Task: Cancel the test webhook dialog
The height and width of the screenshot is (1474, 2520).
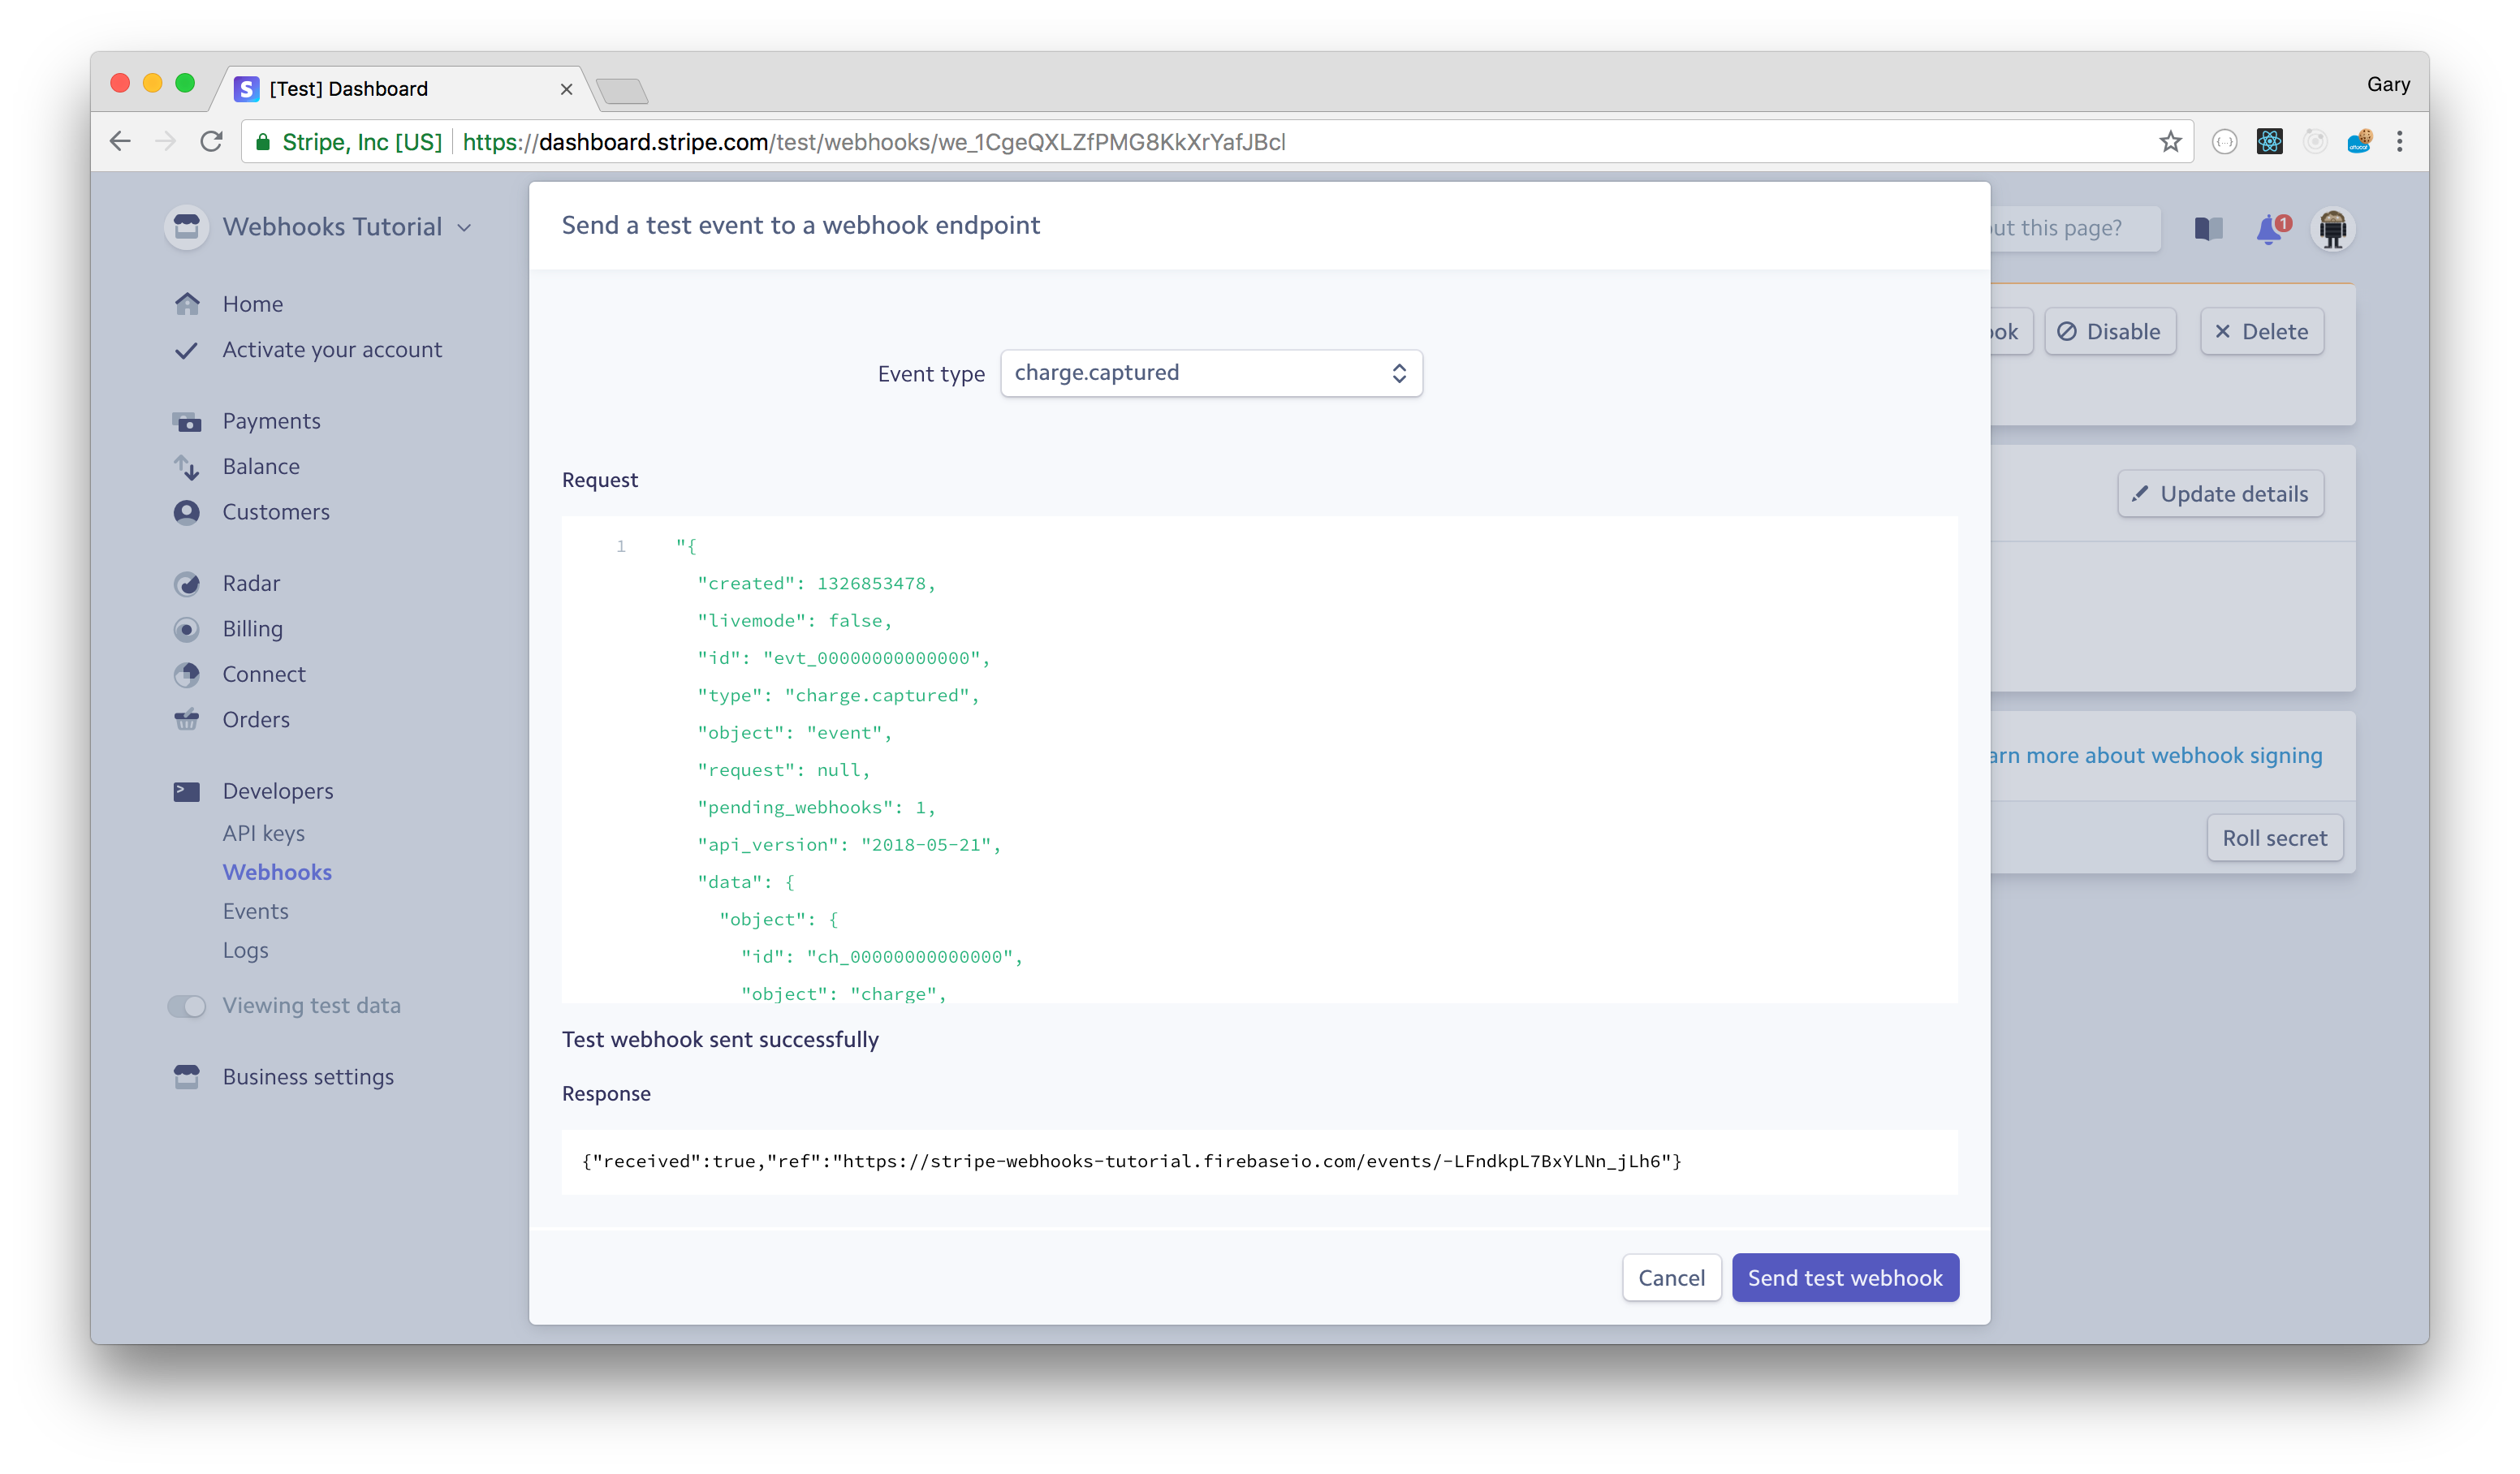Action: click(x=1670, y=1277)
